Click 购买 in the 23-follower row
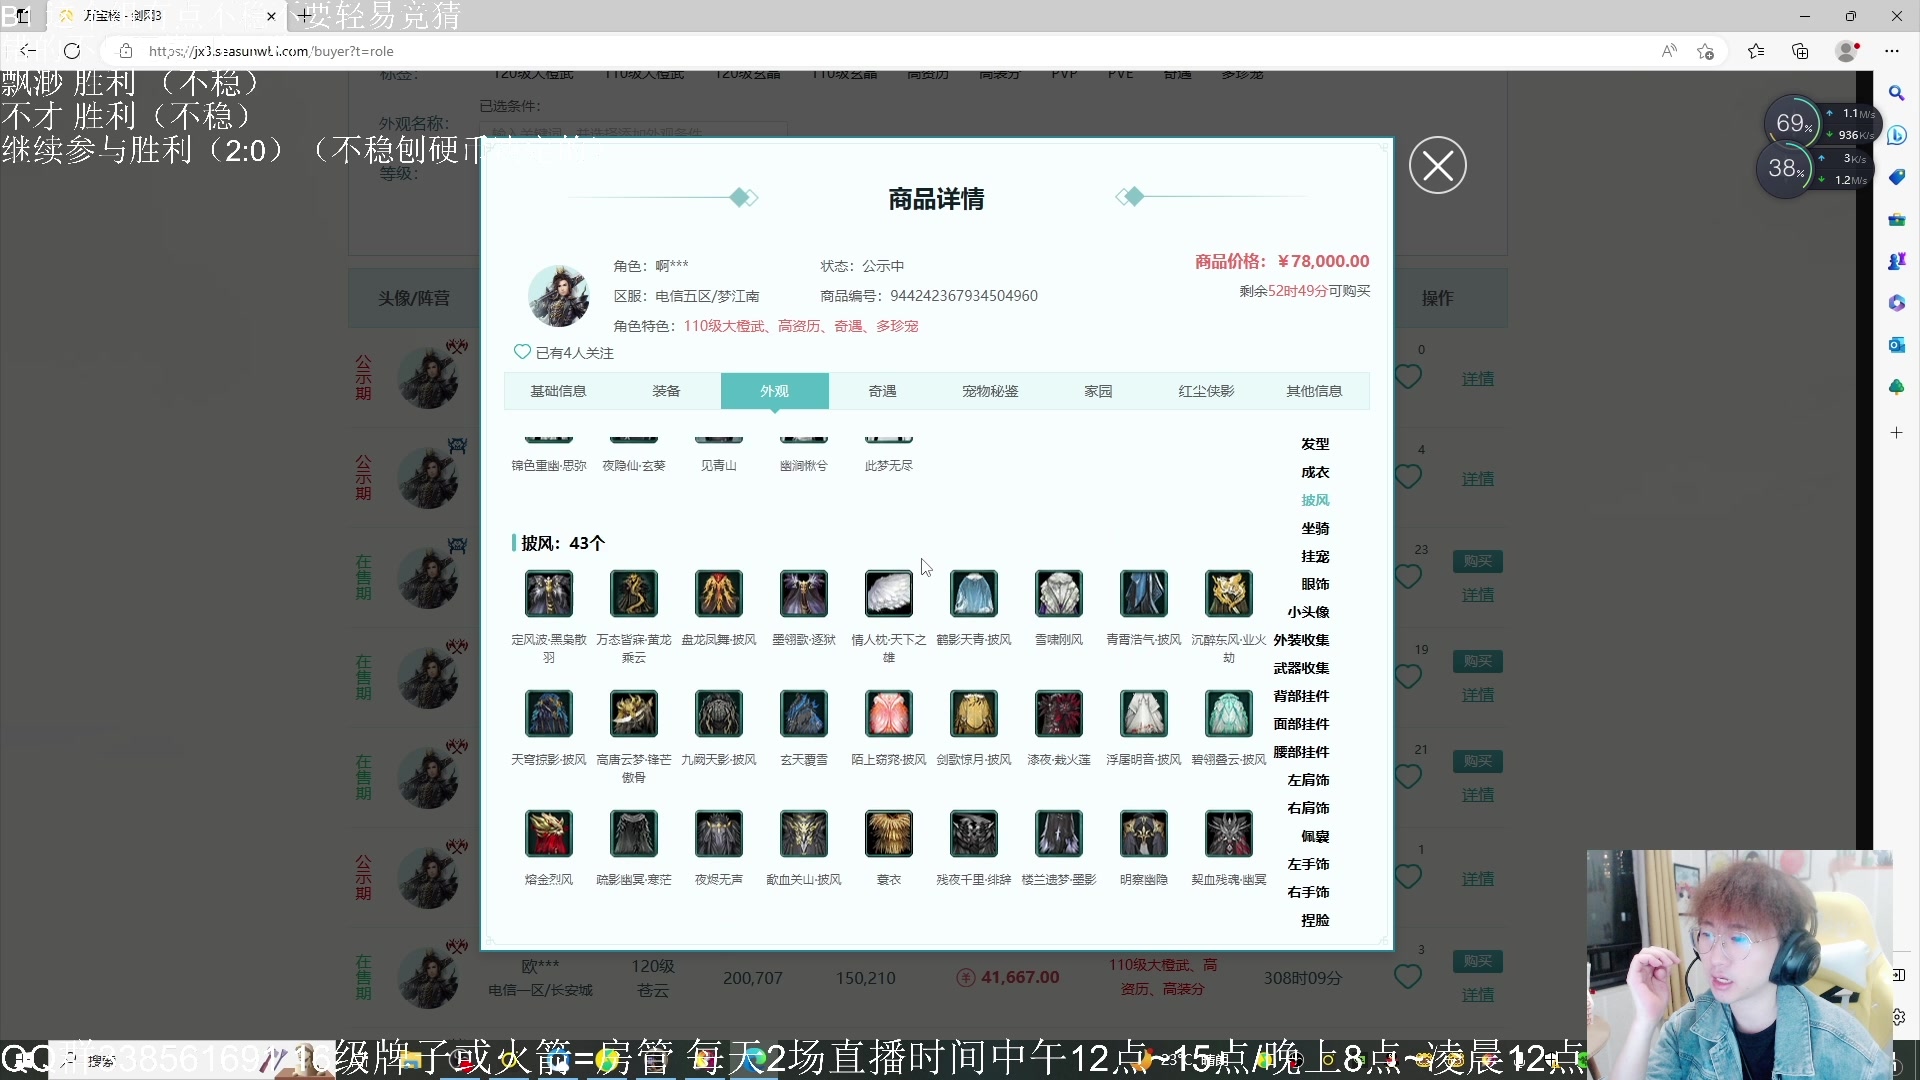This screenshot has width=1920, height=1080. click(x=1478, y=561)
